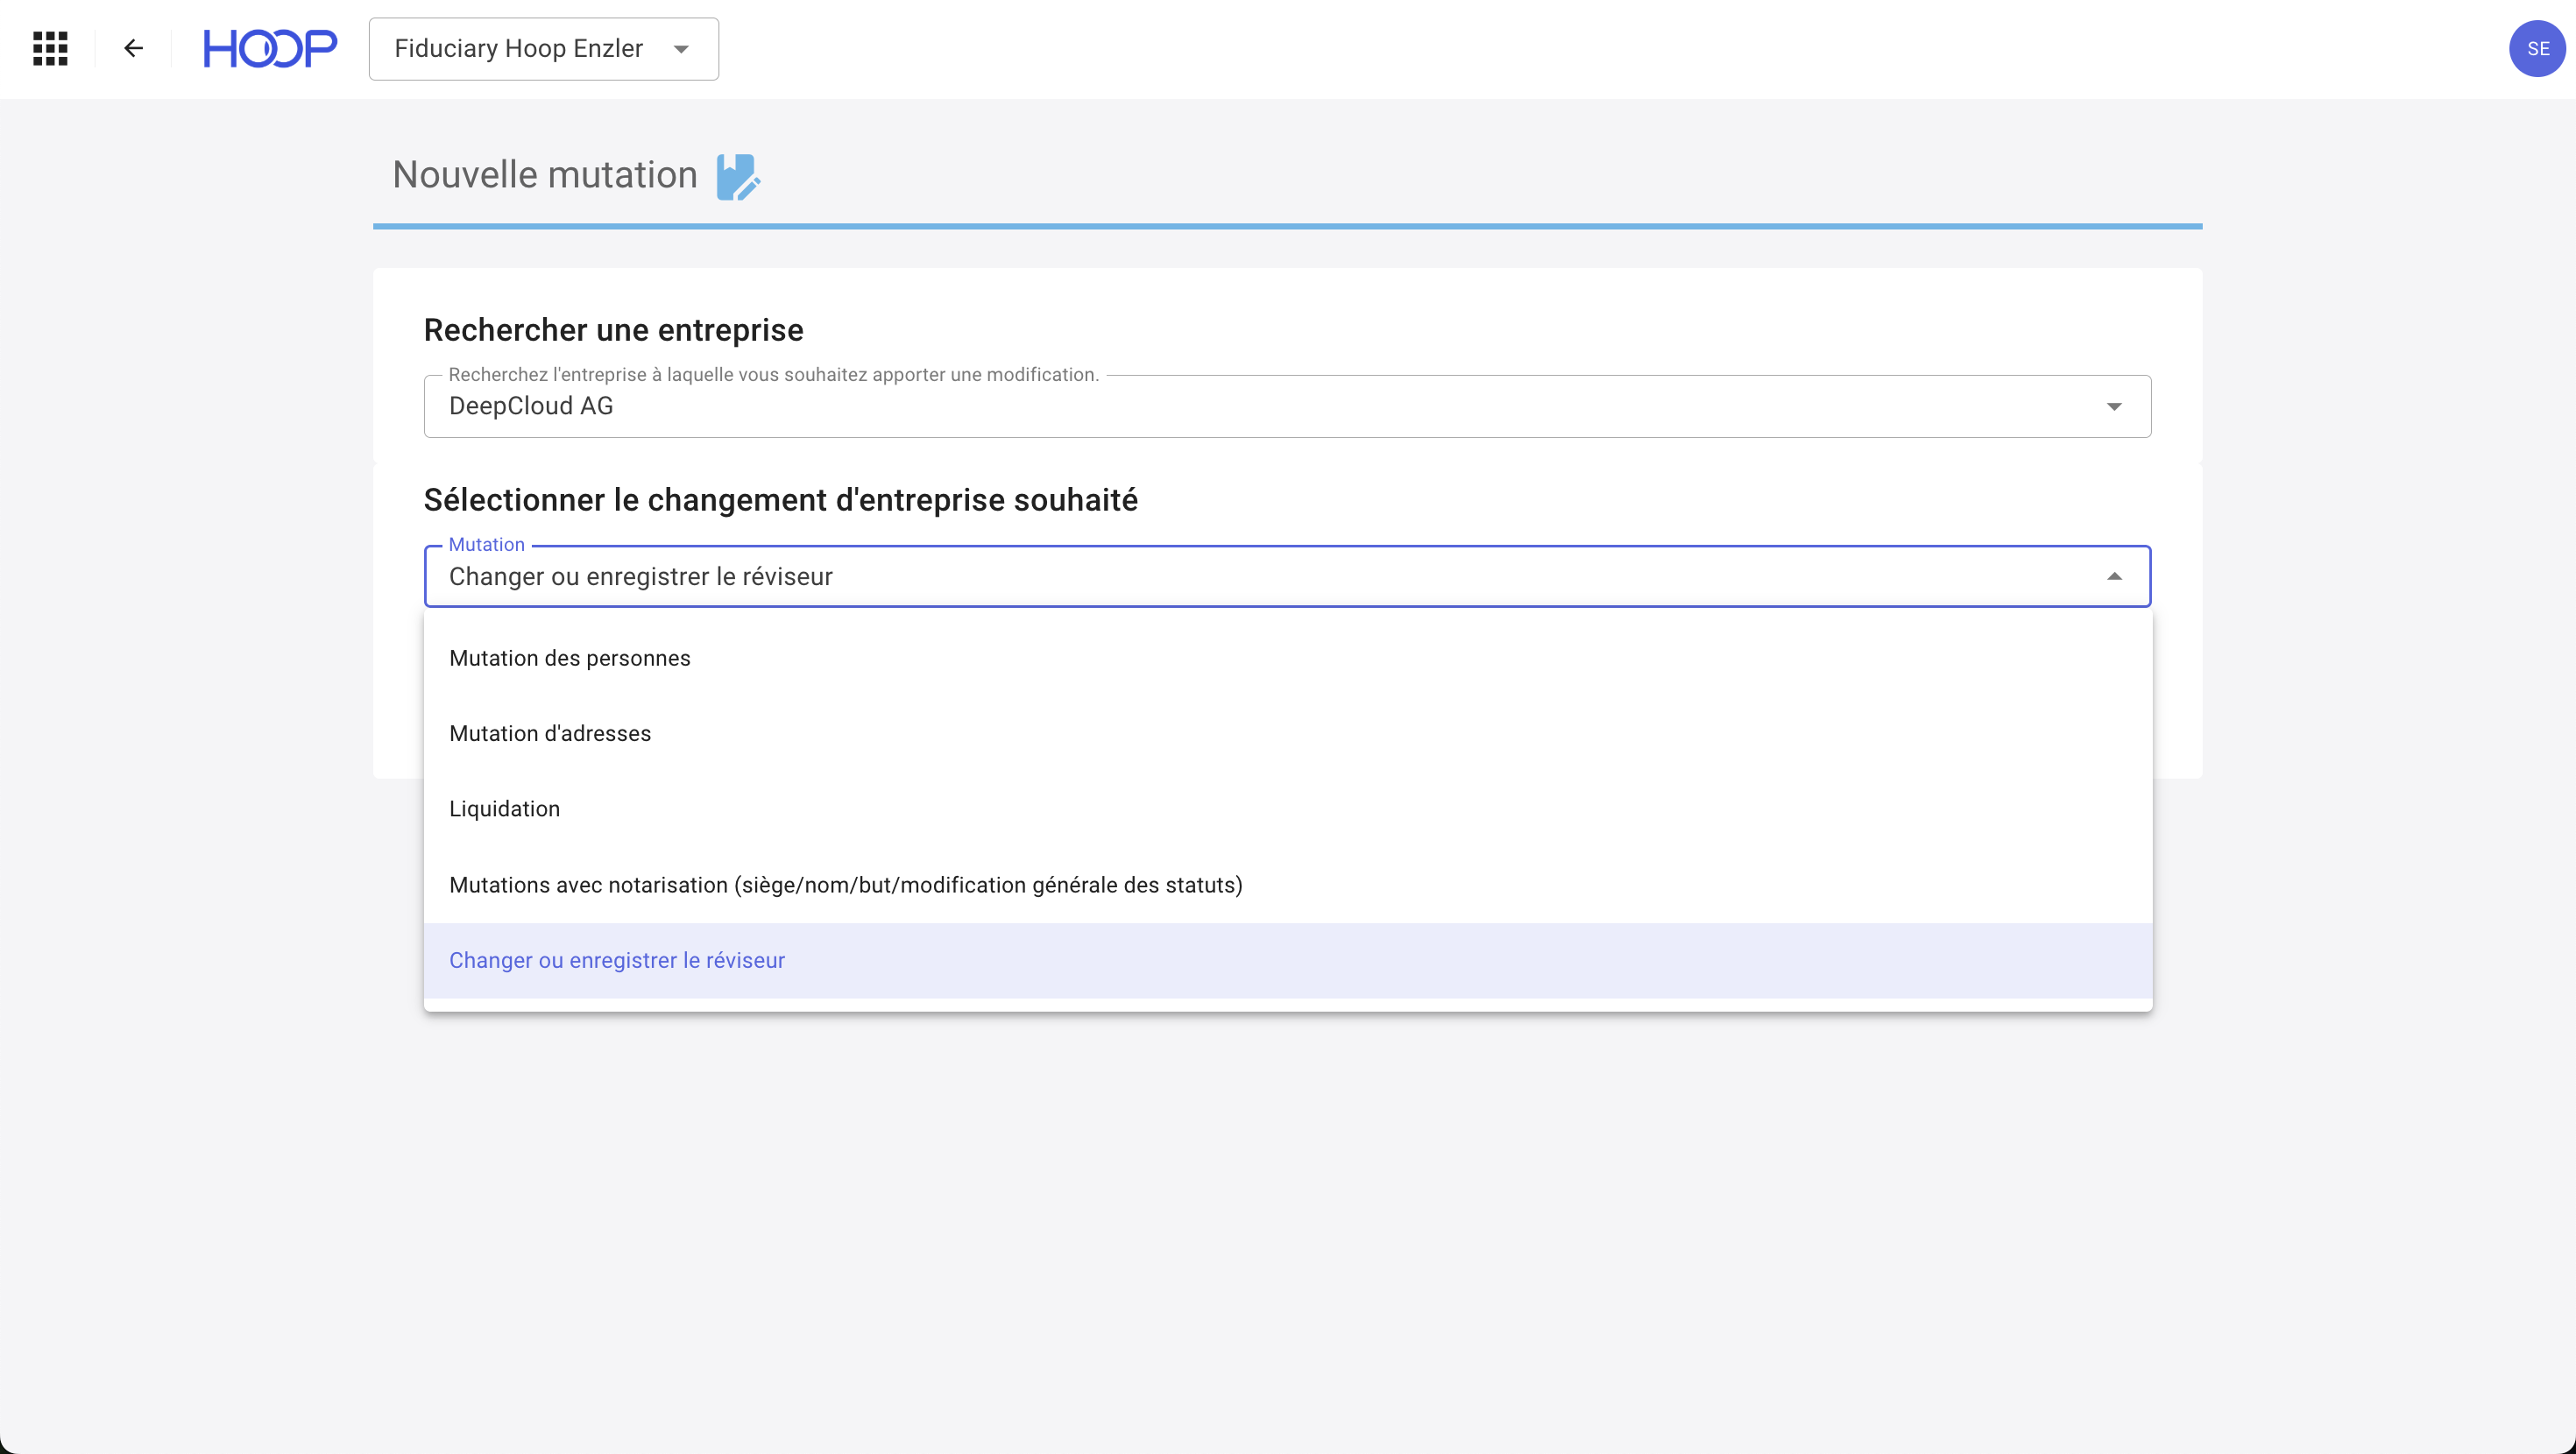Select 'Mutation des personnes' option
This screenshot has height=1454, width=2576.
[x=569, y=658]
